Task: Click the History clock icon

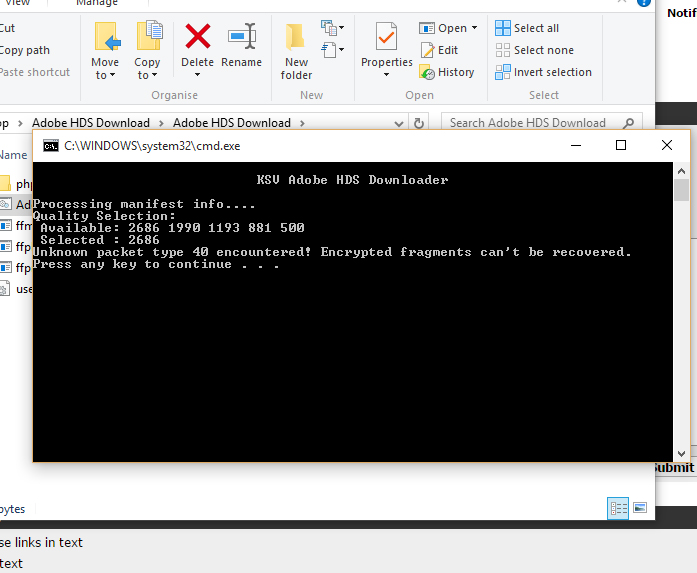Action: (427, 72)
